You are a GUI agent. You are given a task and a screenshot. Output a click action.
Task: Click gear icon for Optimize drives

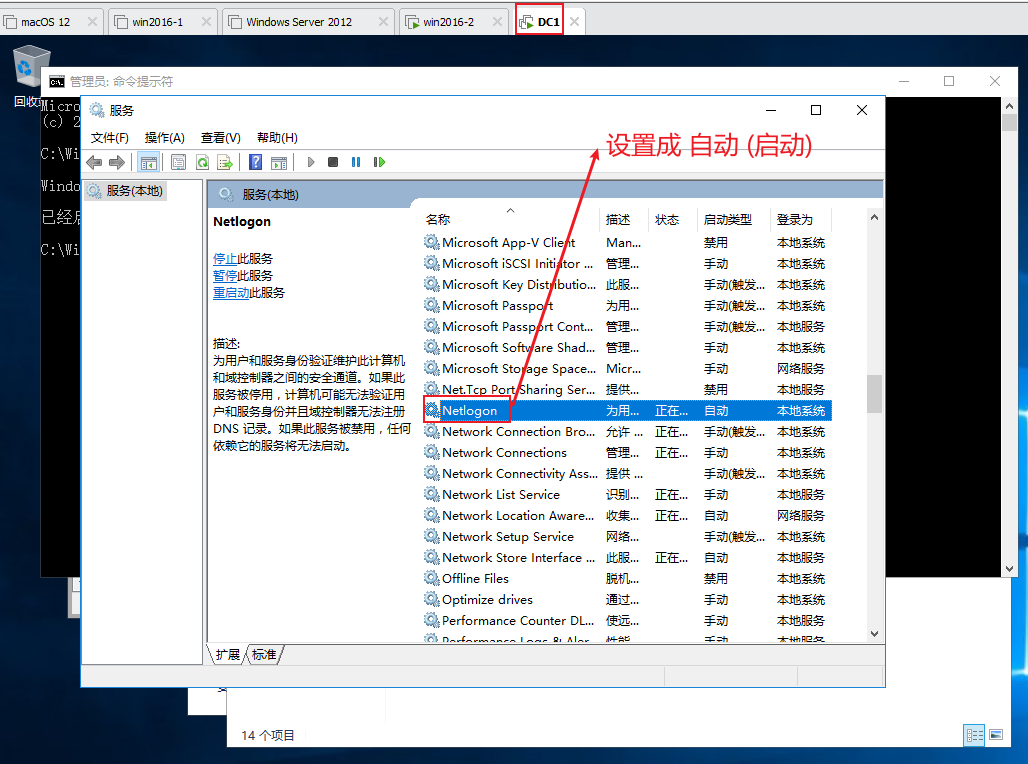tap(431, 599)
